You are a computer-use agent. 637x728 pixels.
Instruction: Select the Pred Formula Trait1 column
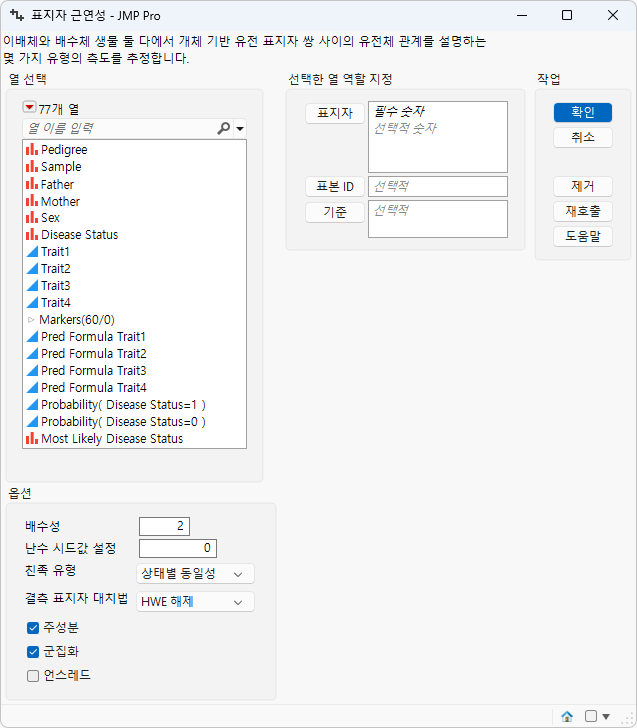pos(93,337)
